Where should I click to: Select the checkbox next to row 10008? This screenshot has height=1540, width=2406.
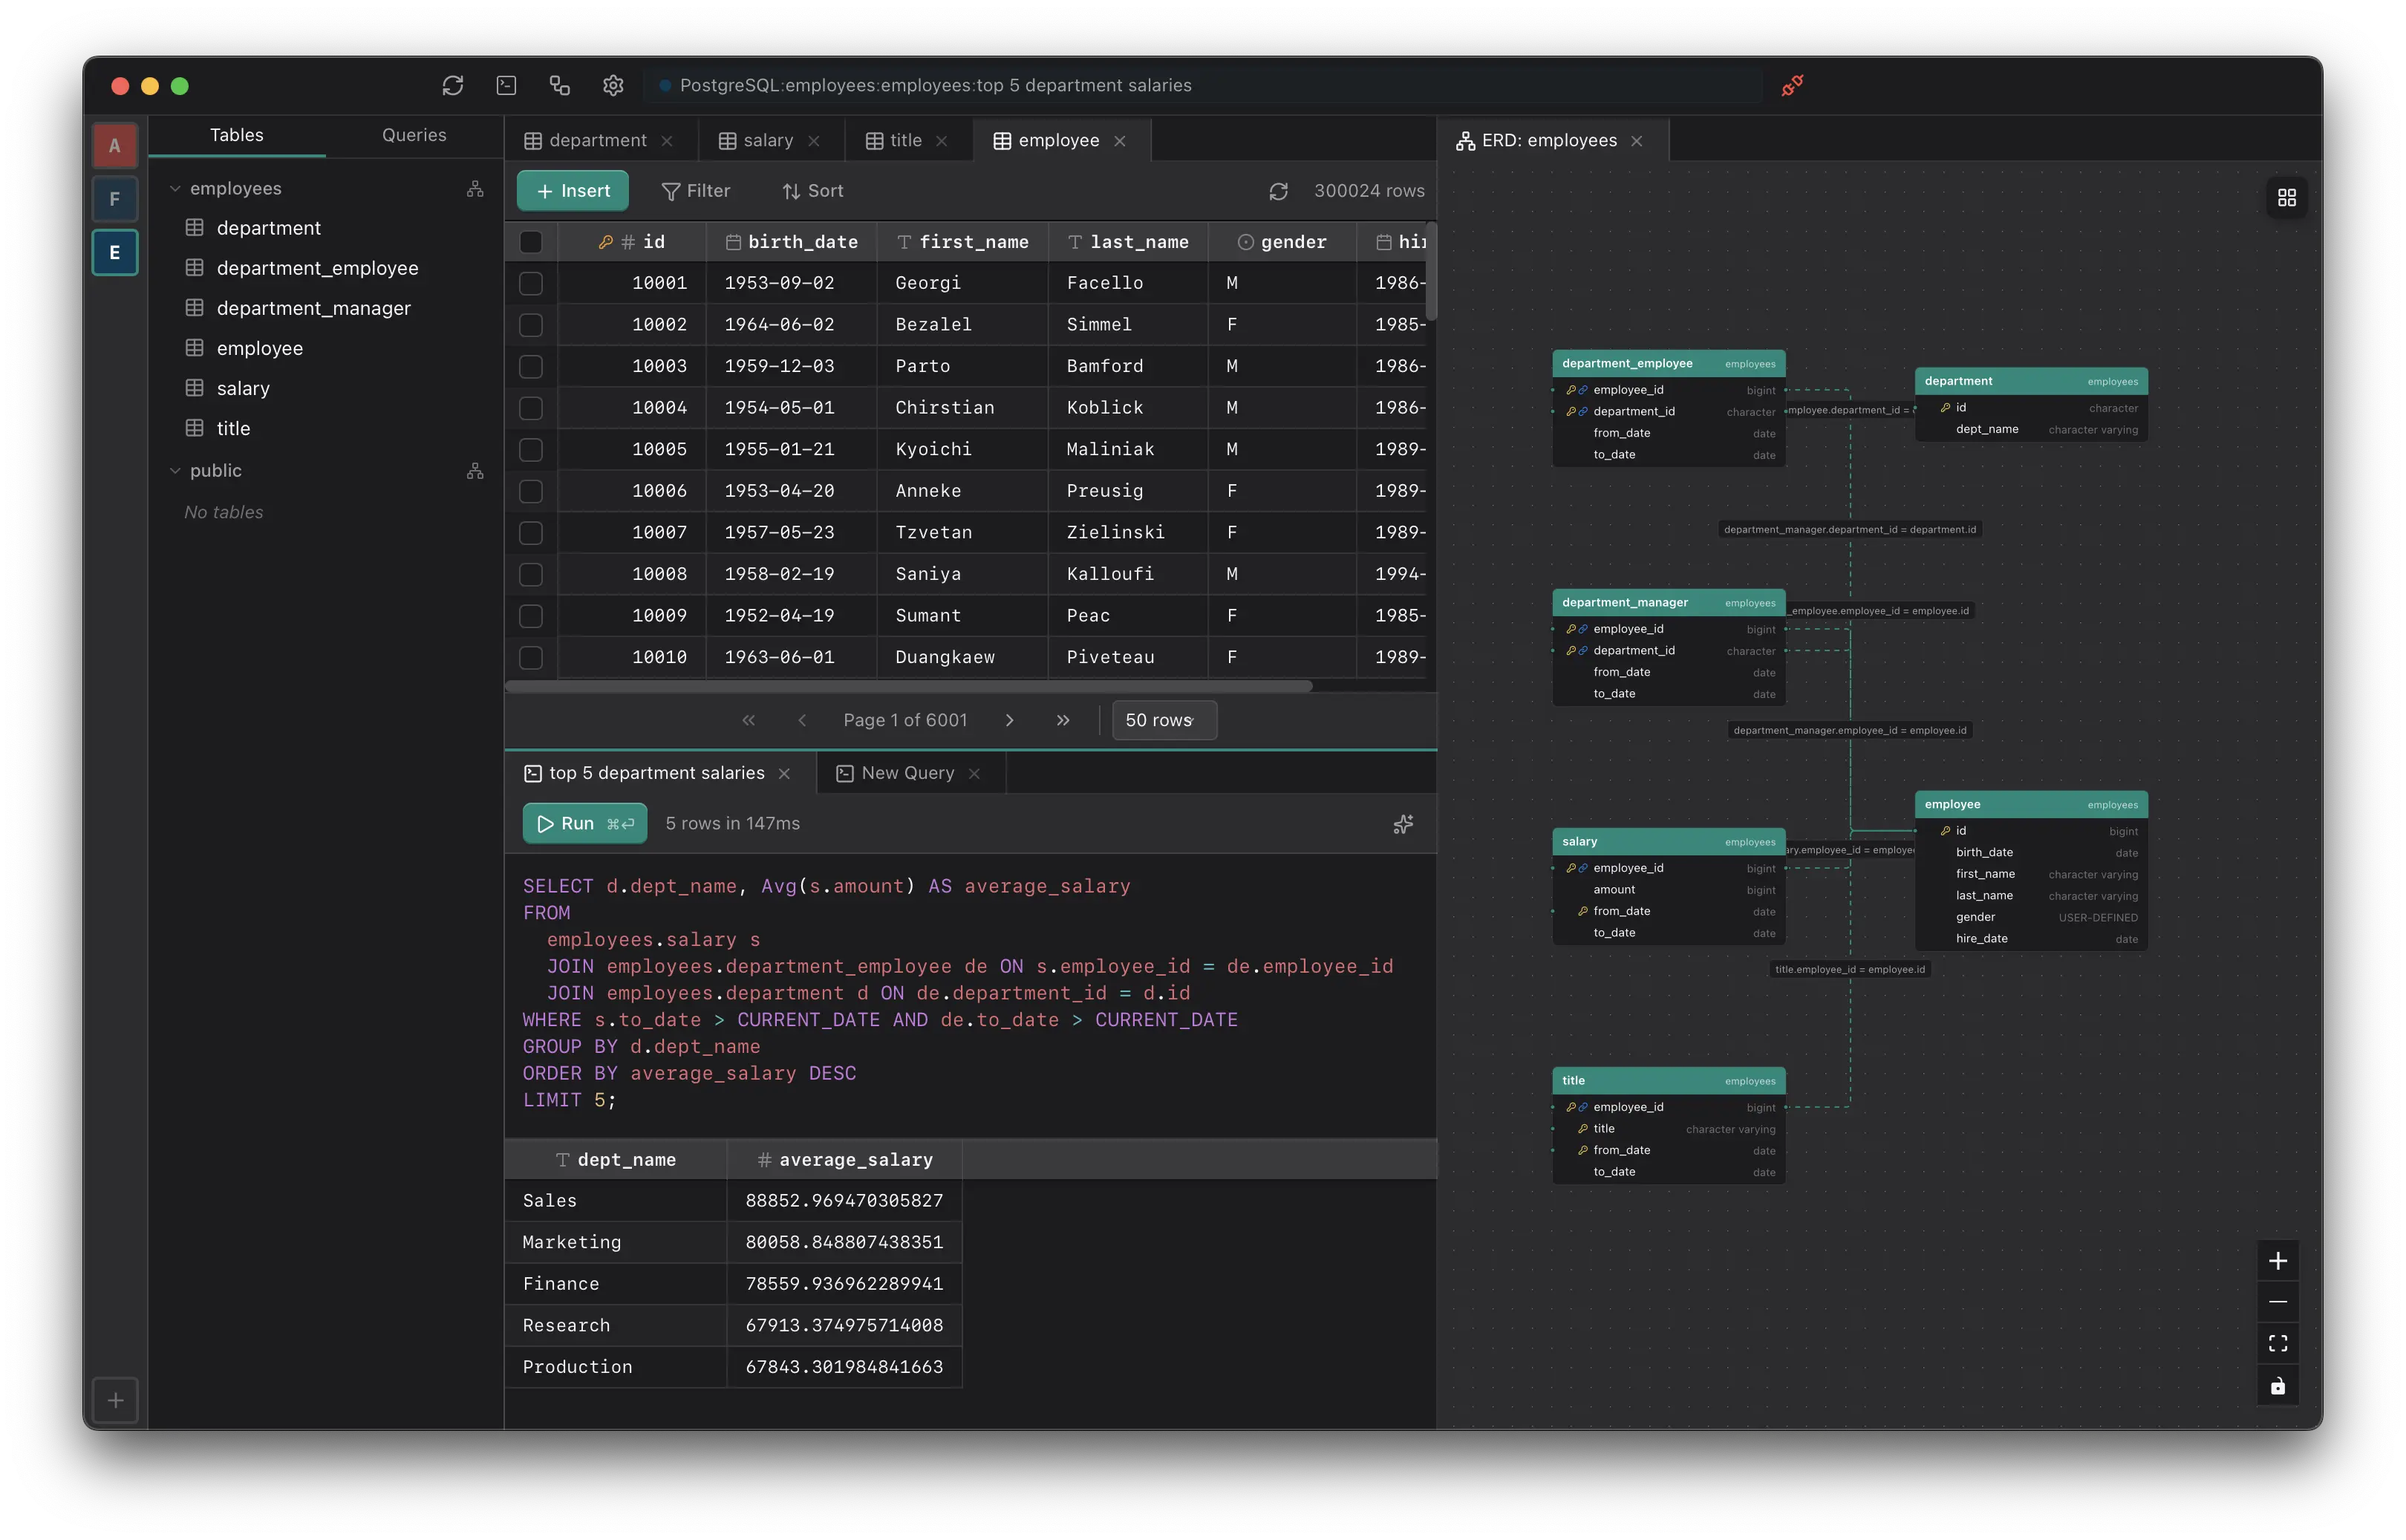531,574
